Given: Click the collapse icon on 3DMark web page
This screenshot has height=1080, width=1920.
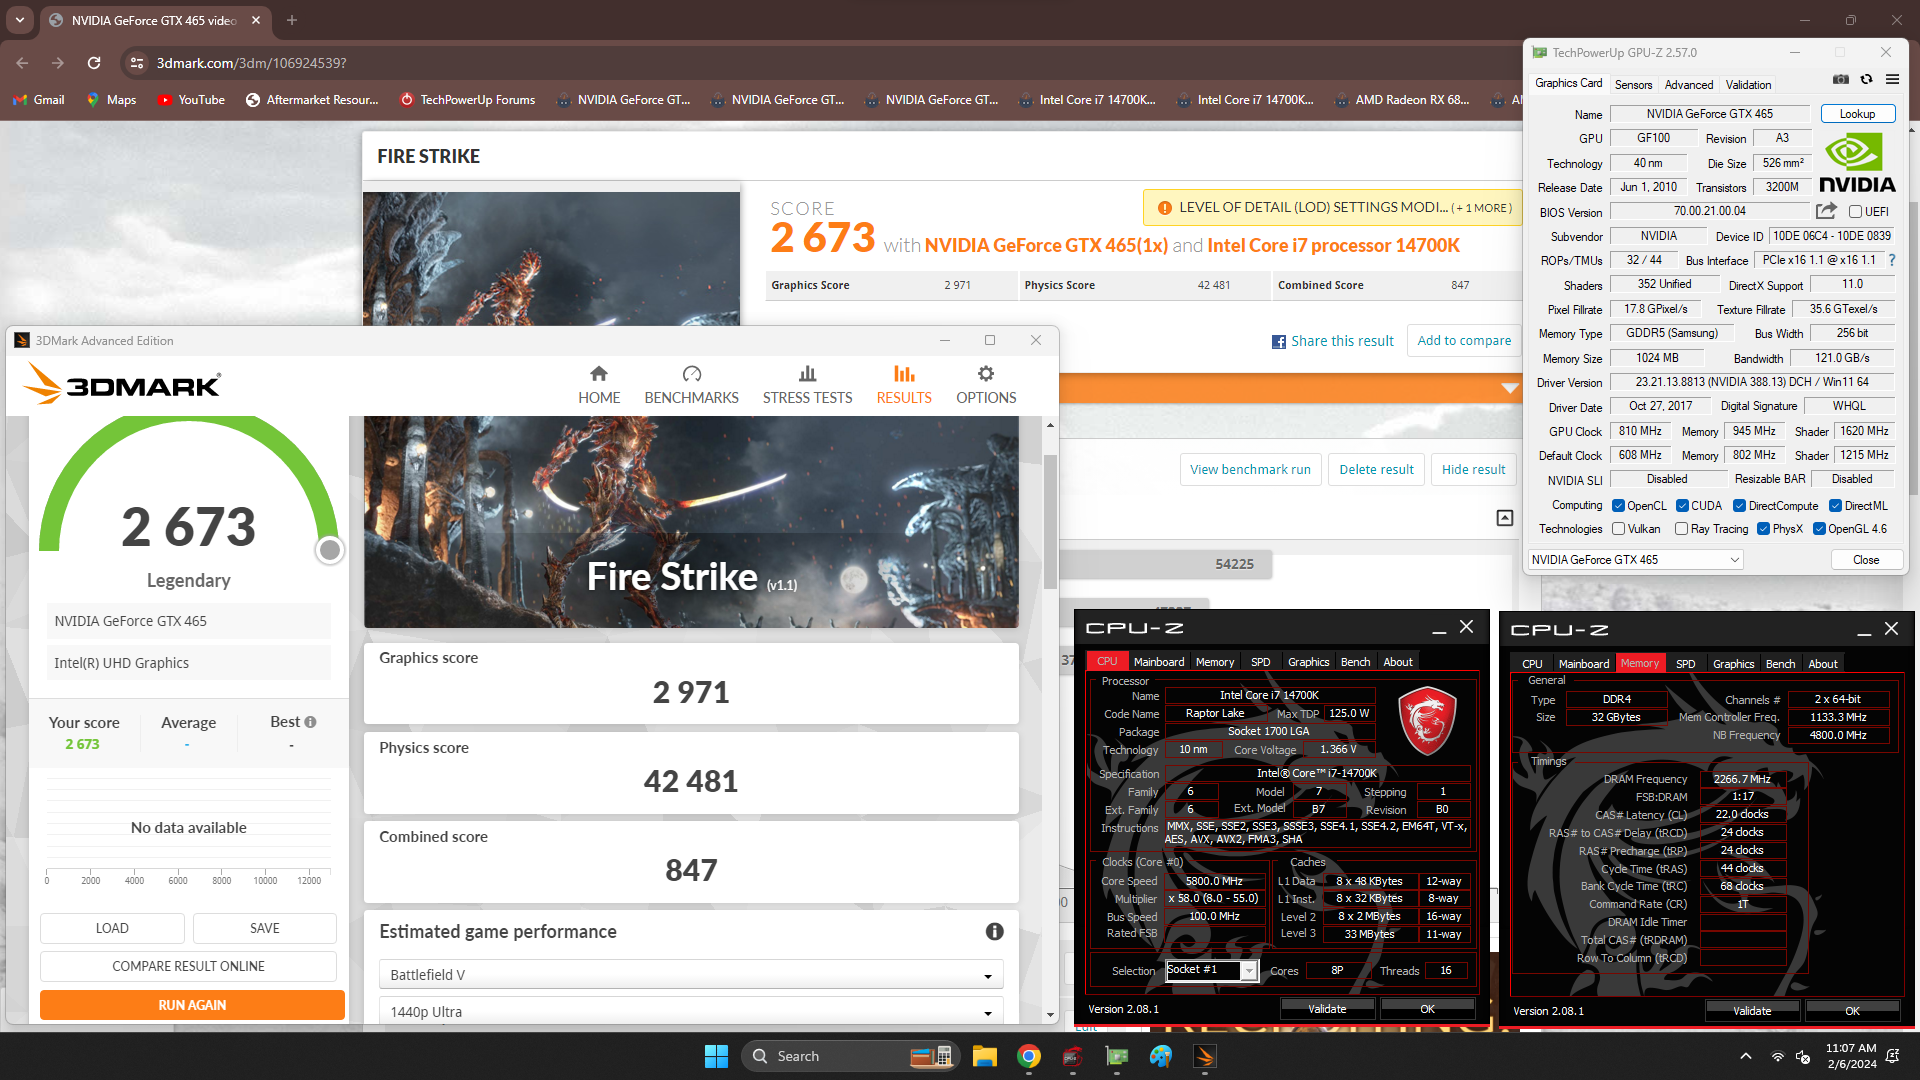Looking at the screenshot, I should (1504, 517).
